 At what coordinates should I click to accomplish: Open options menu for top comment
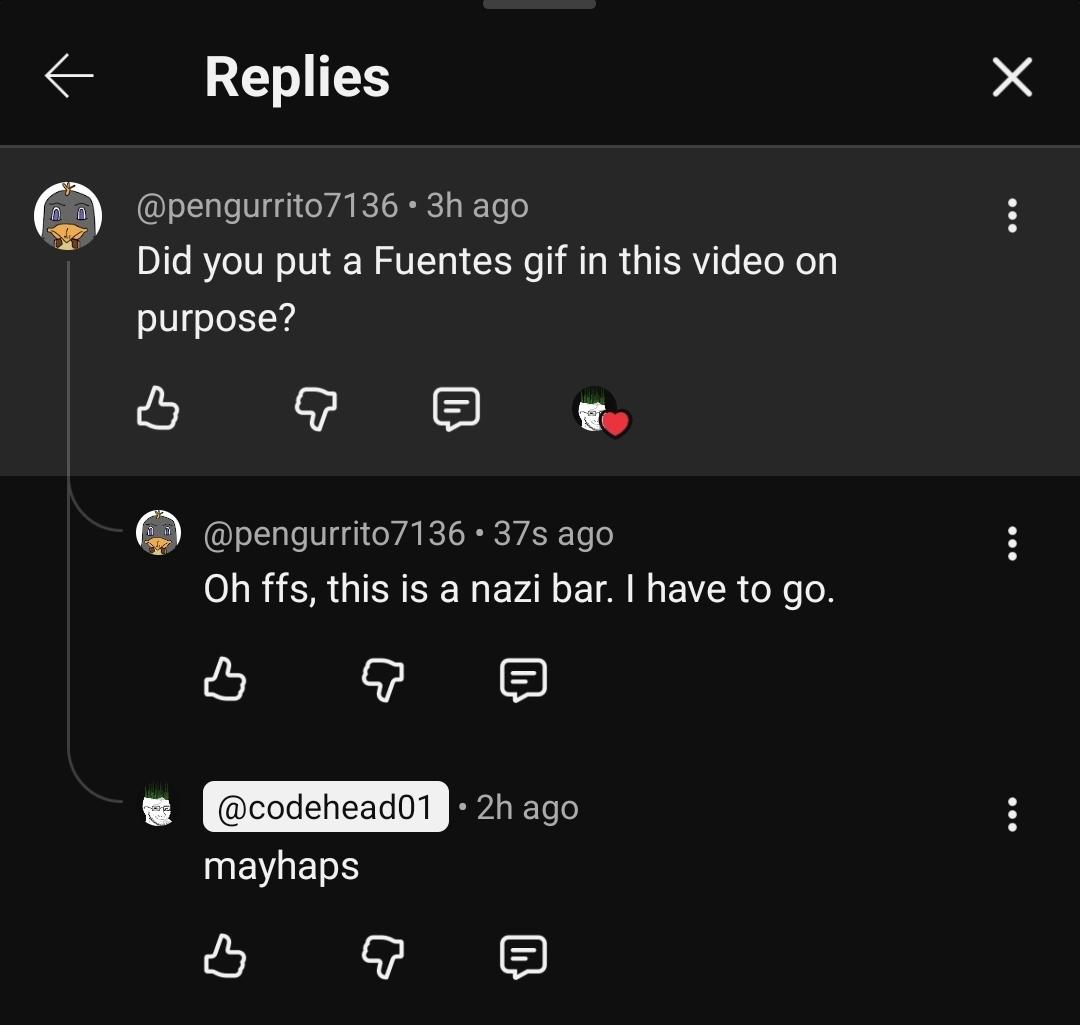click(1012, 215)
